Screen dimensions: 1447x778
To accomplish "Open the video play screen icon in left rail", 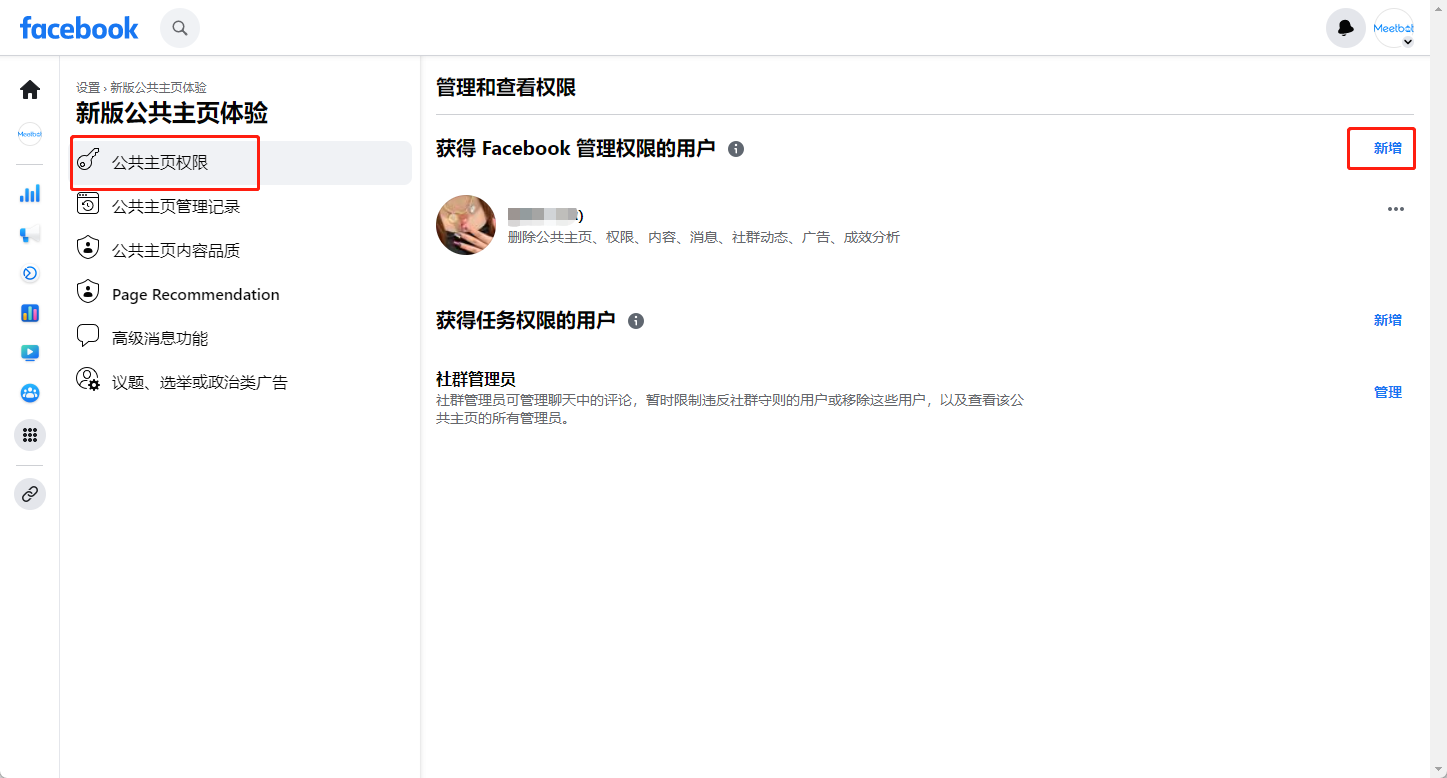I will (30, 353).
